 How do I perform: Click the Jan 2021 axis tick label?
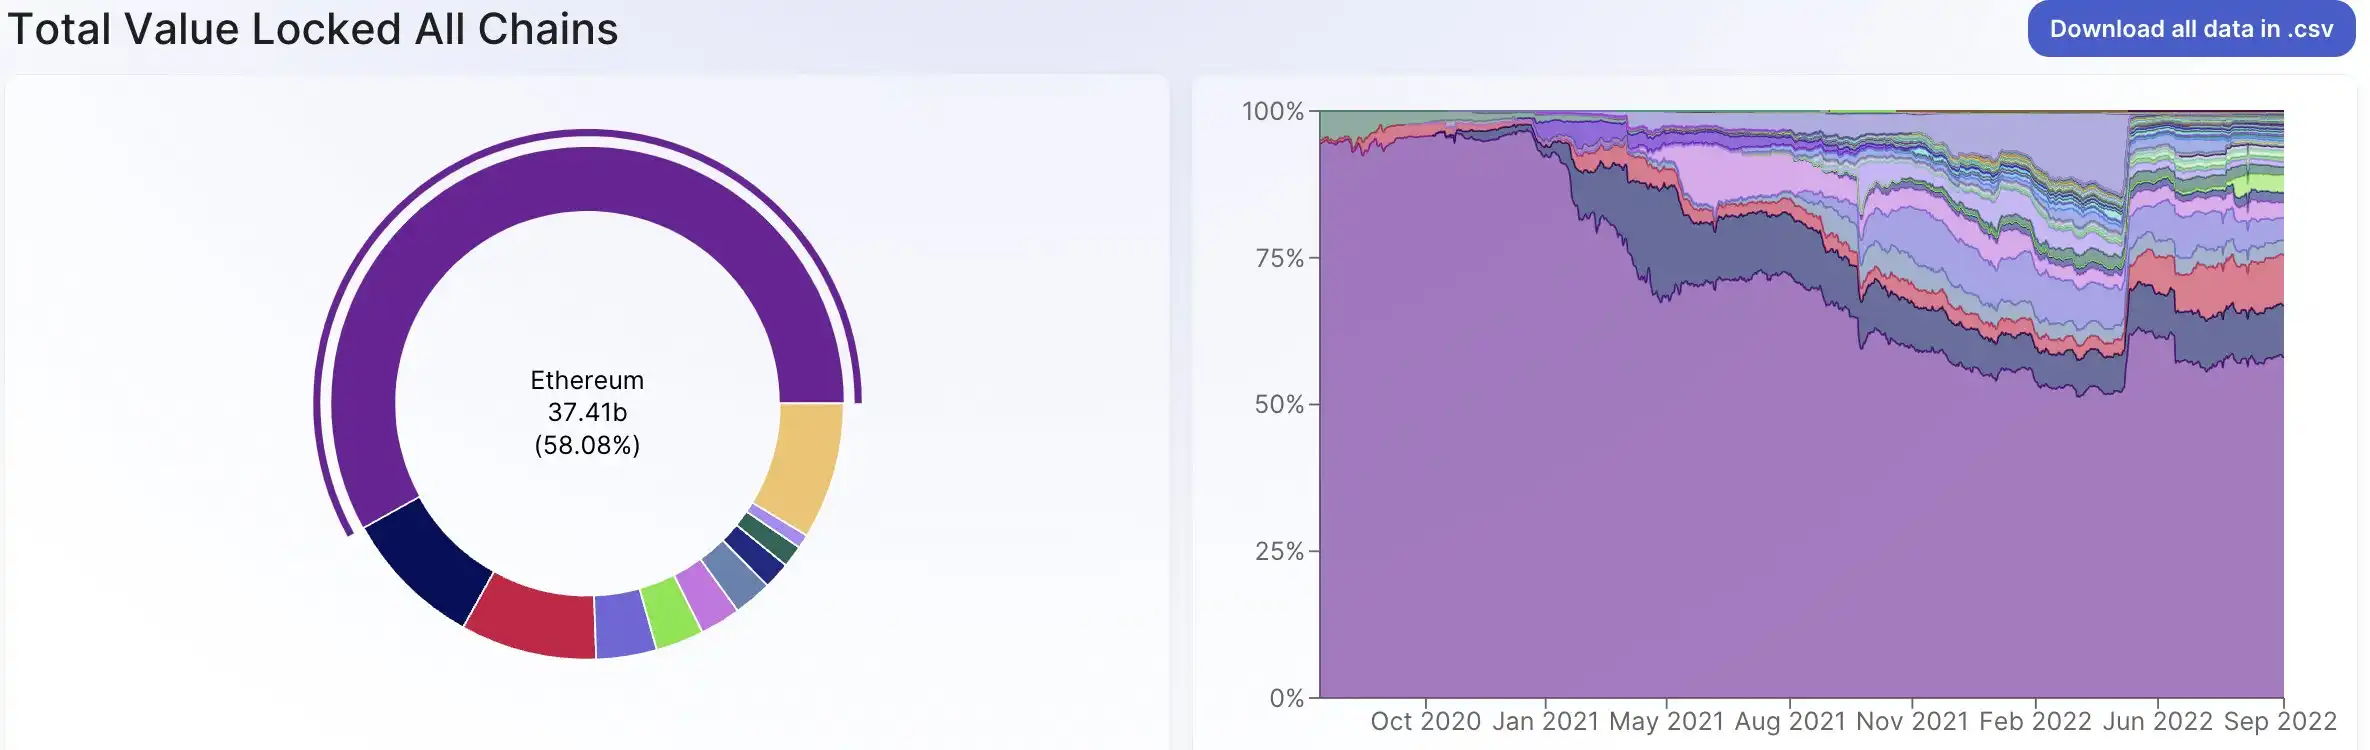pos(1546,721)
